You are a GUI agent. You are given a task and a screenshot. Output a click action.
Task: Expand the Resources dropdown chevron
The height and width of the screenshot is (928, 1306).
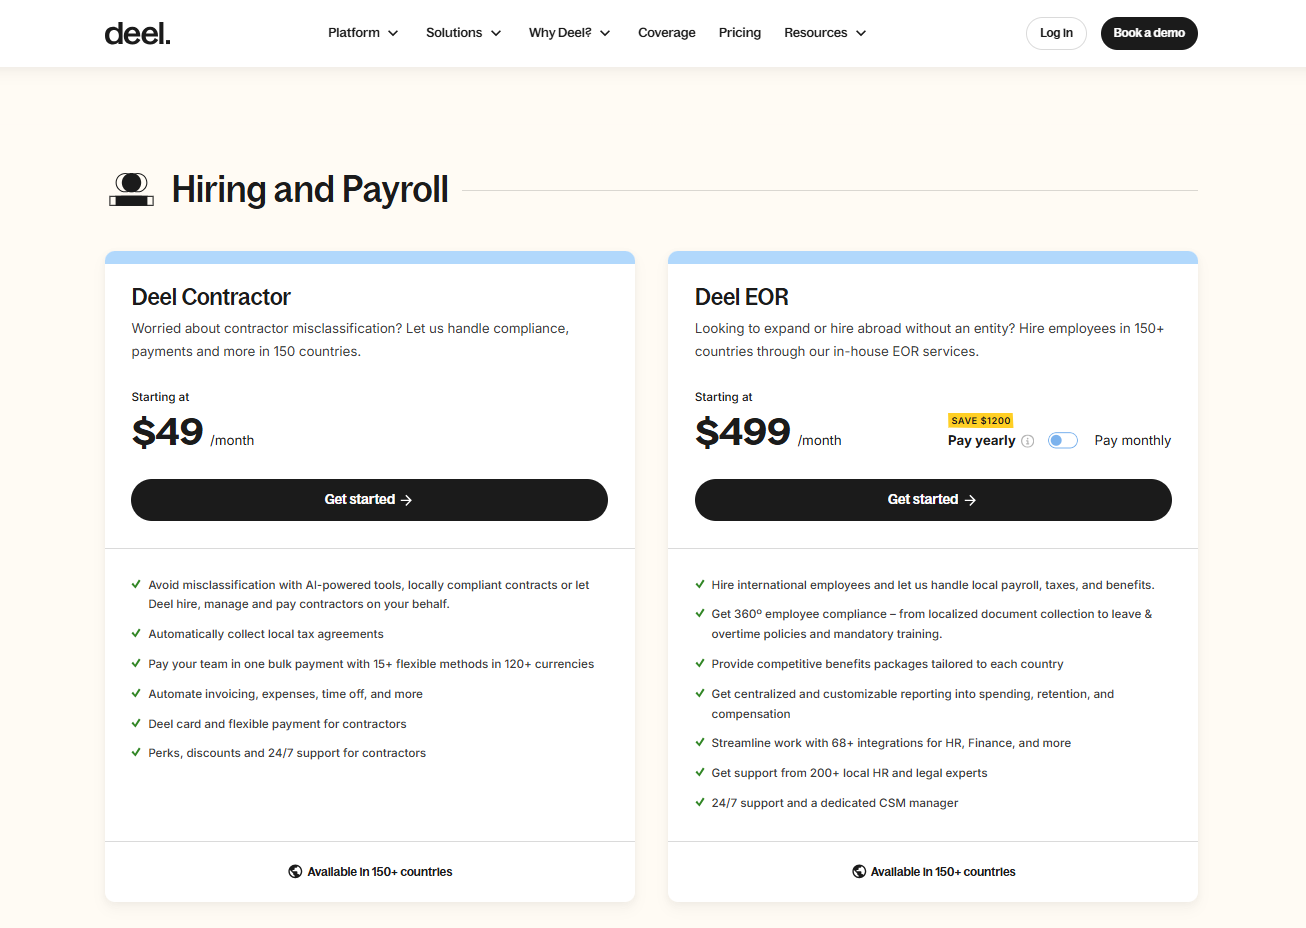tap(861, 33)
